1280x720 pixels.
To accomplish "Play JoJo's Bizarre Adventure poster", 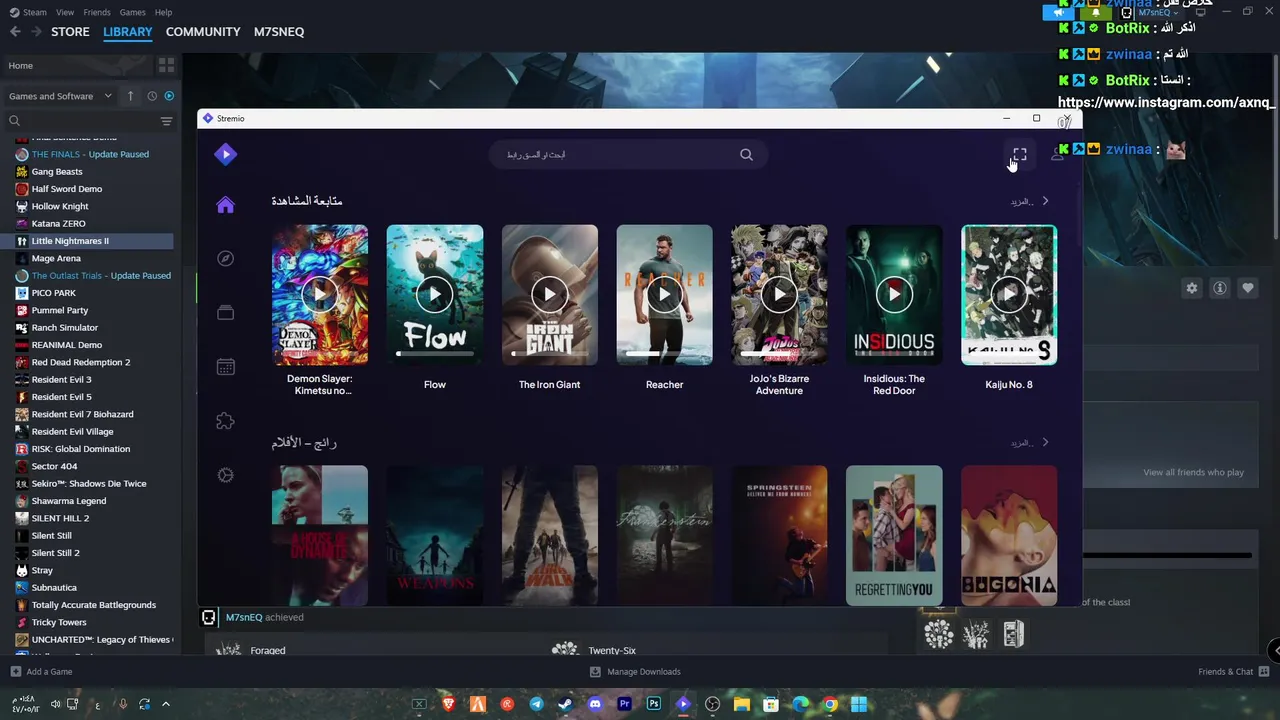I will tap(779, 295).
